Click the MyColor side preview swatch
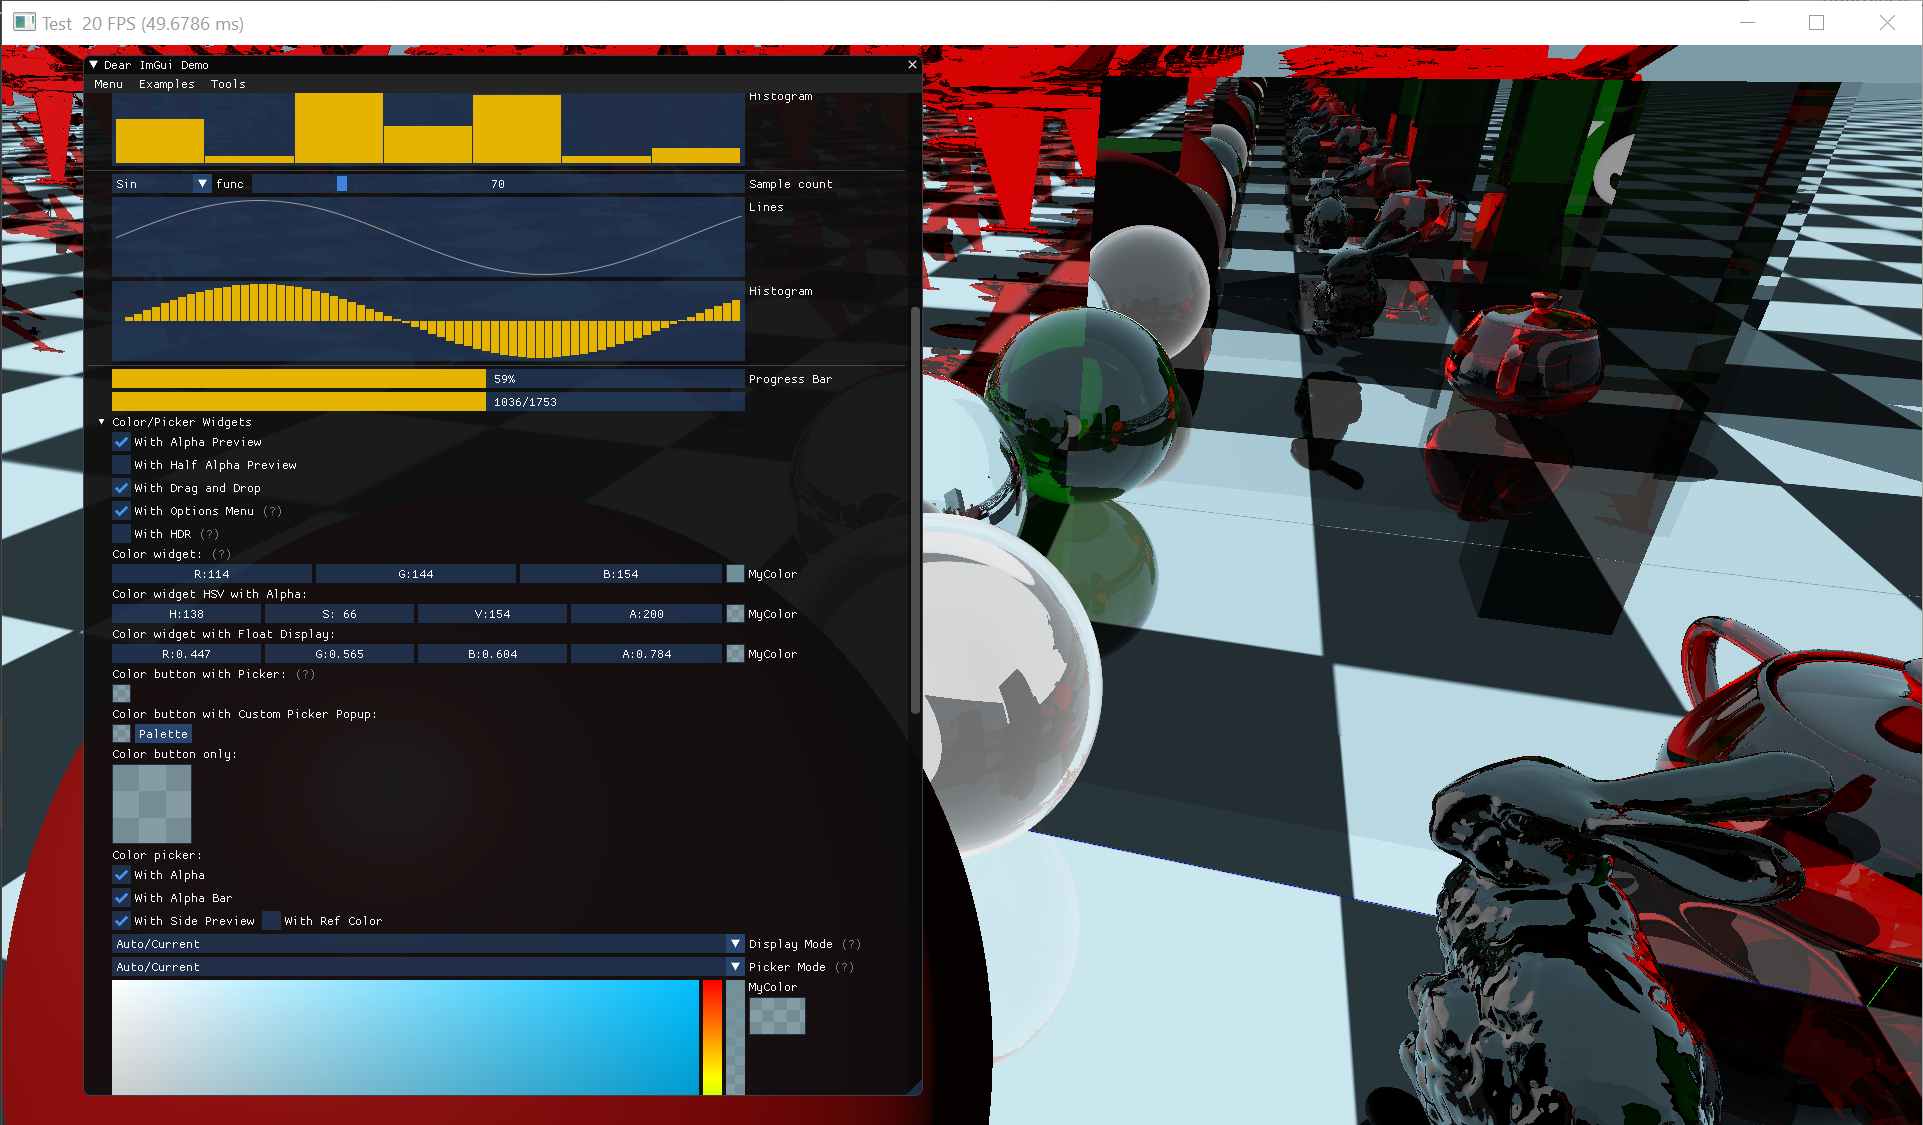1923x1125 pixels. 777,1016
